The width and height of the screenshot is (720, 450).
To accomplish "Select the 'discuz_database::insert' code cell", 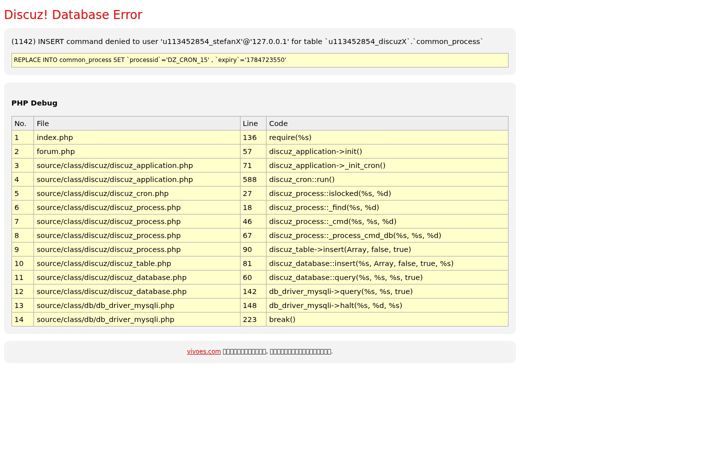I will point(387,264).
